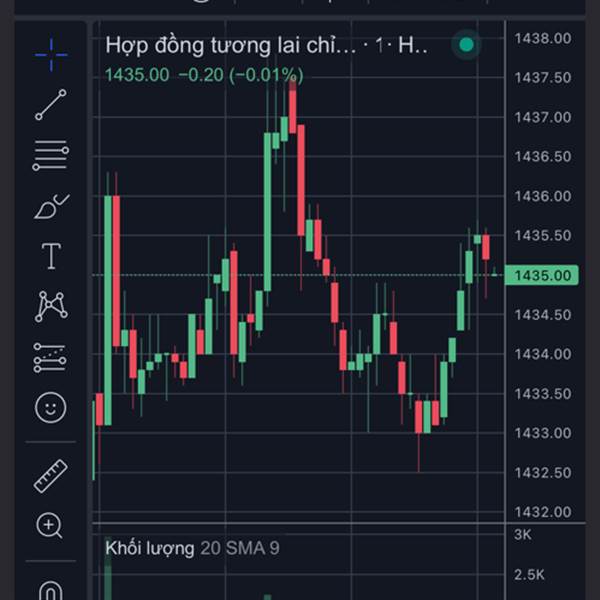
Task: Click the symbol title 'Hợp đồng tương lai chỉ…'
Action: click(x=231, y=46)
